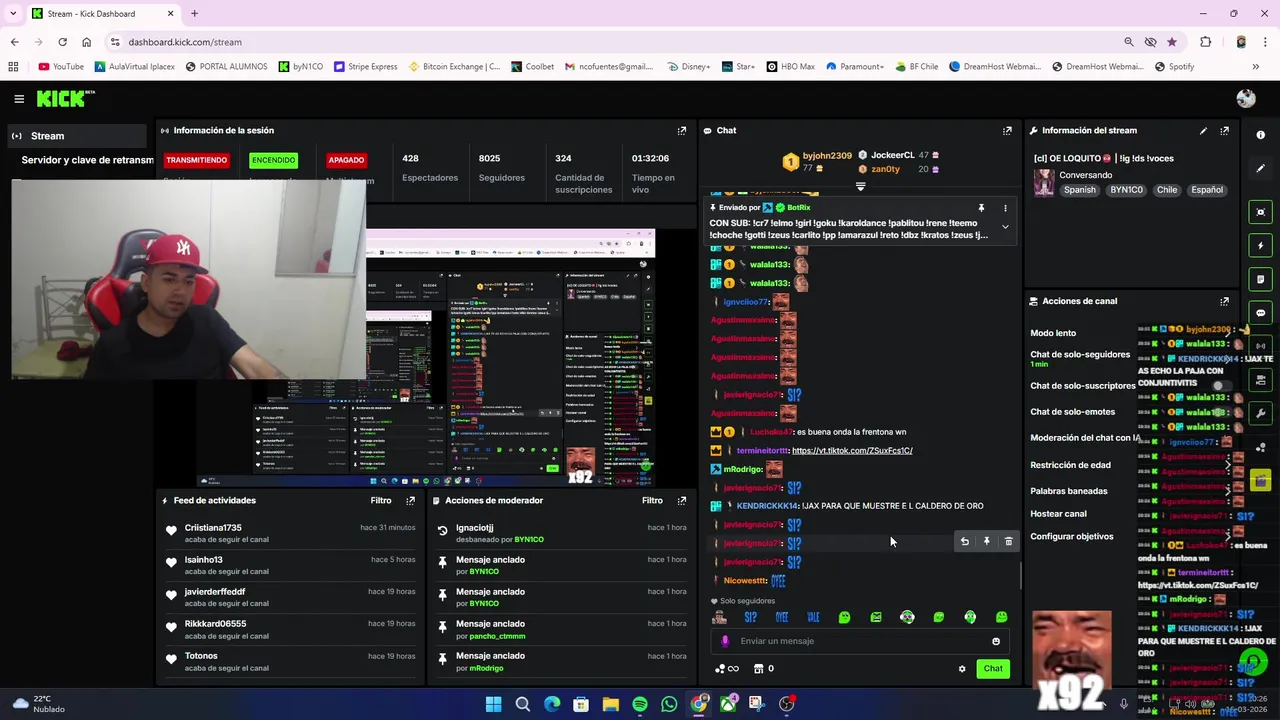1280x720 pixels.
Task: Open Filtro in Acciones de moderador
Action: coord(652,500)
